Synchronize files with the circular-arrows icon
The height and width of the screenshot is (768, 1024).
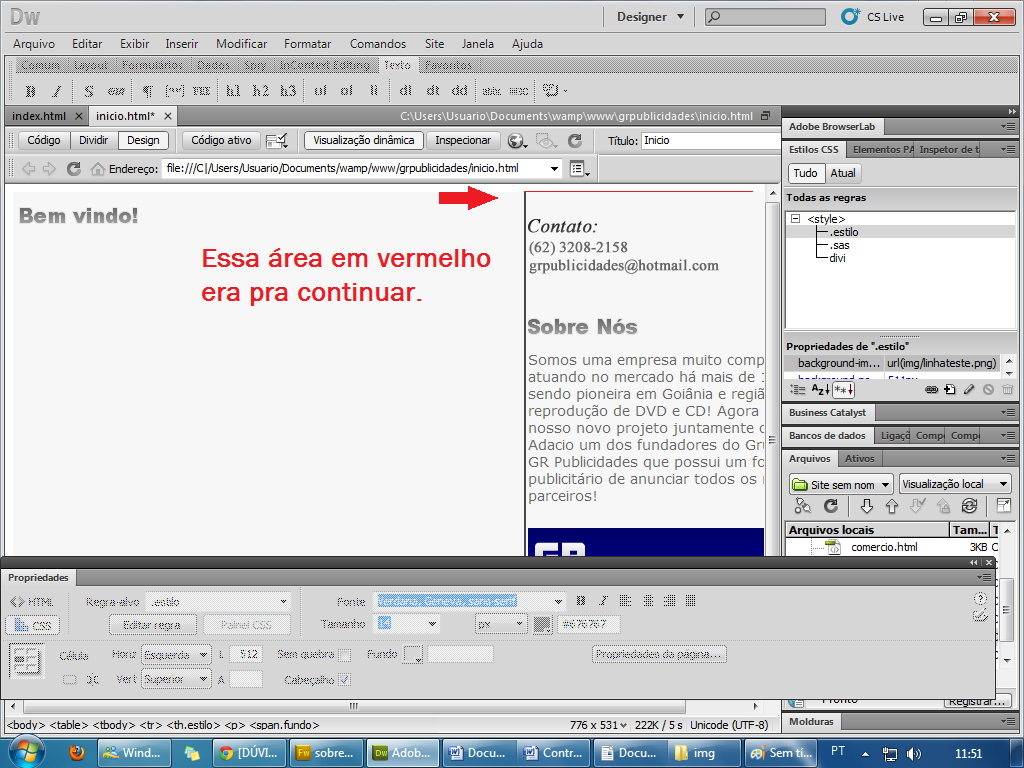coord(969,507)
